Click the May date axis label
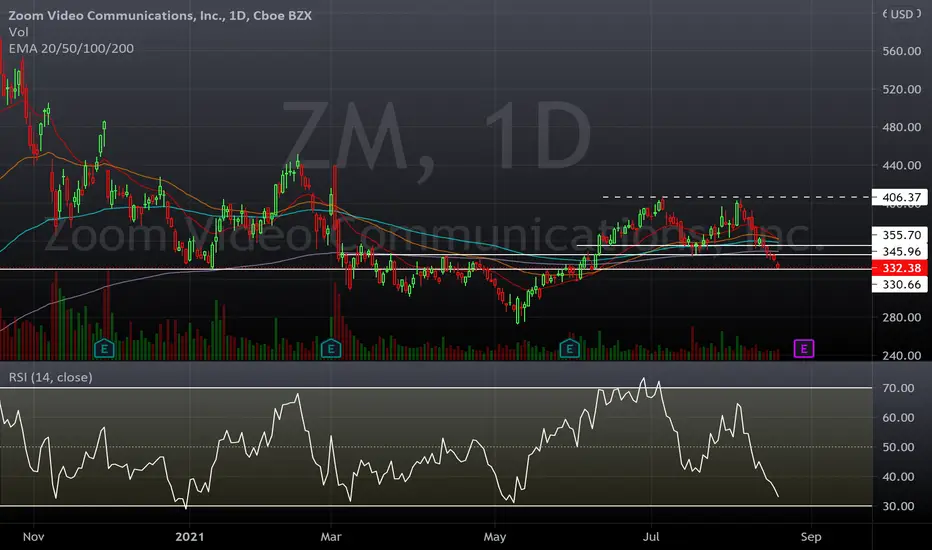 coord(495,537)
